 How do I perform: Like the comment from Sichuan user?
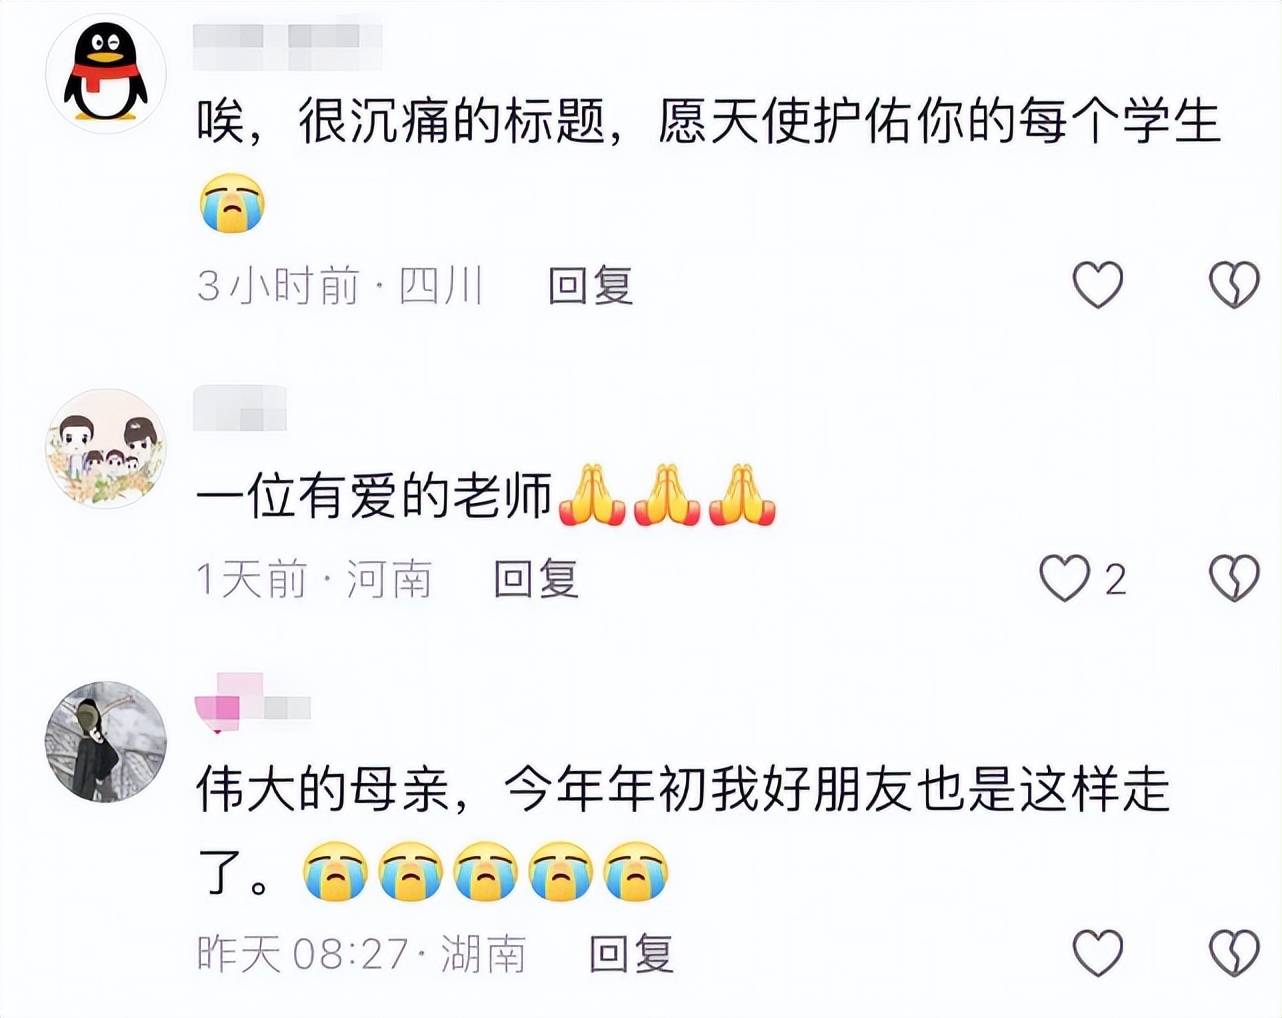(1098, 285)
